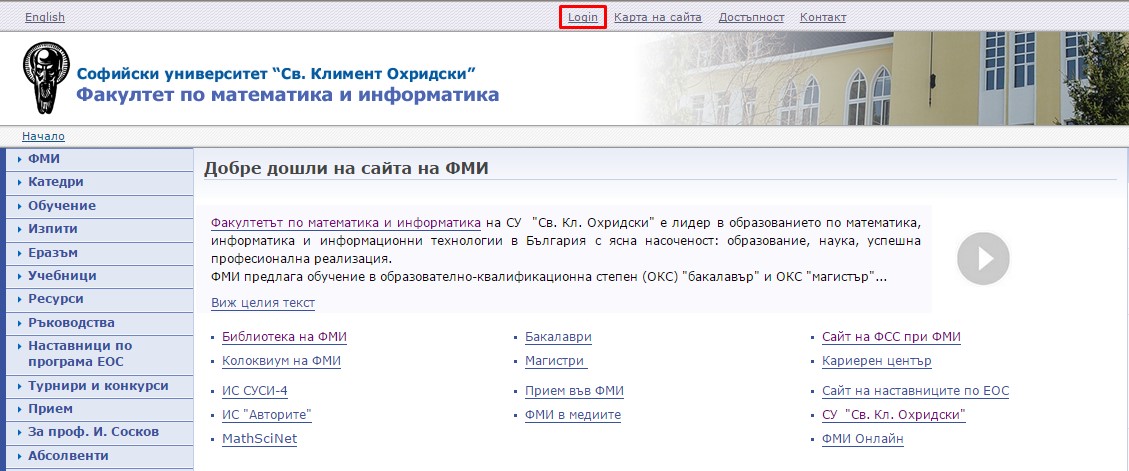The height and width of the screenshot is (471, 1129).
Task: Click the faculty building banner photo
Action: pyautogui.click(x=882, y=78)
